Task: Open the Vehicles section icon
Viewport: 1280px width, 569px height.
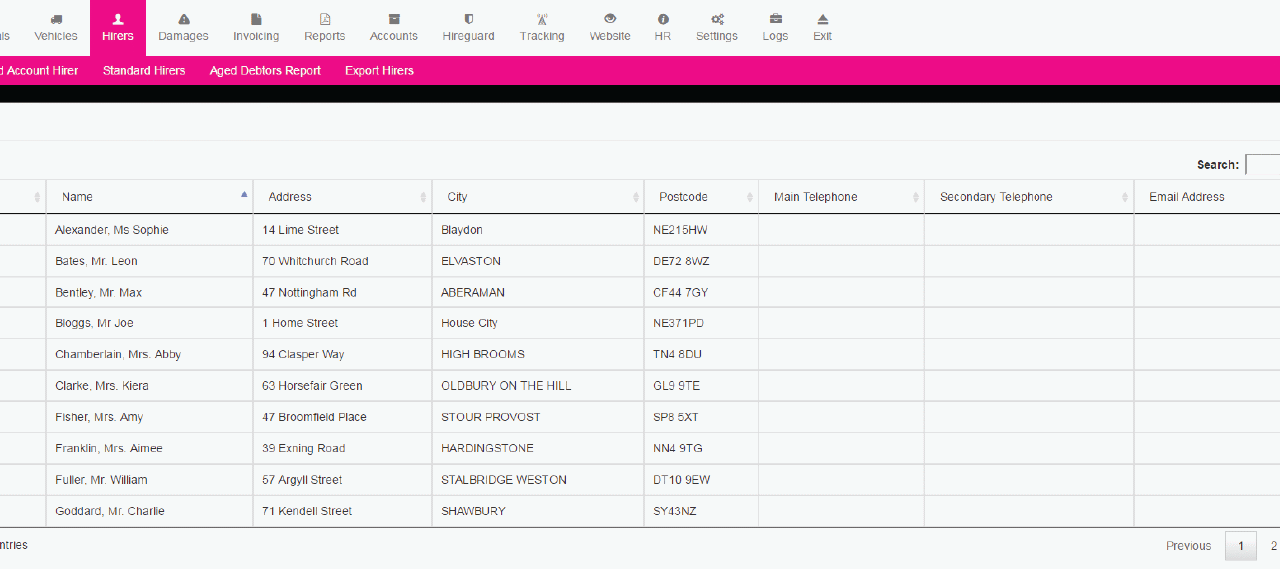Action: coord(56,19)
